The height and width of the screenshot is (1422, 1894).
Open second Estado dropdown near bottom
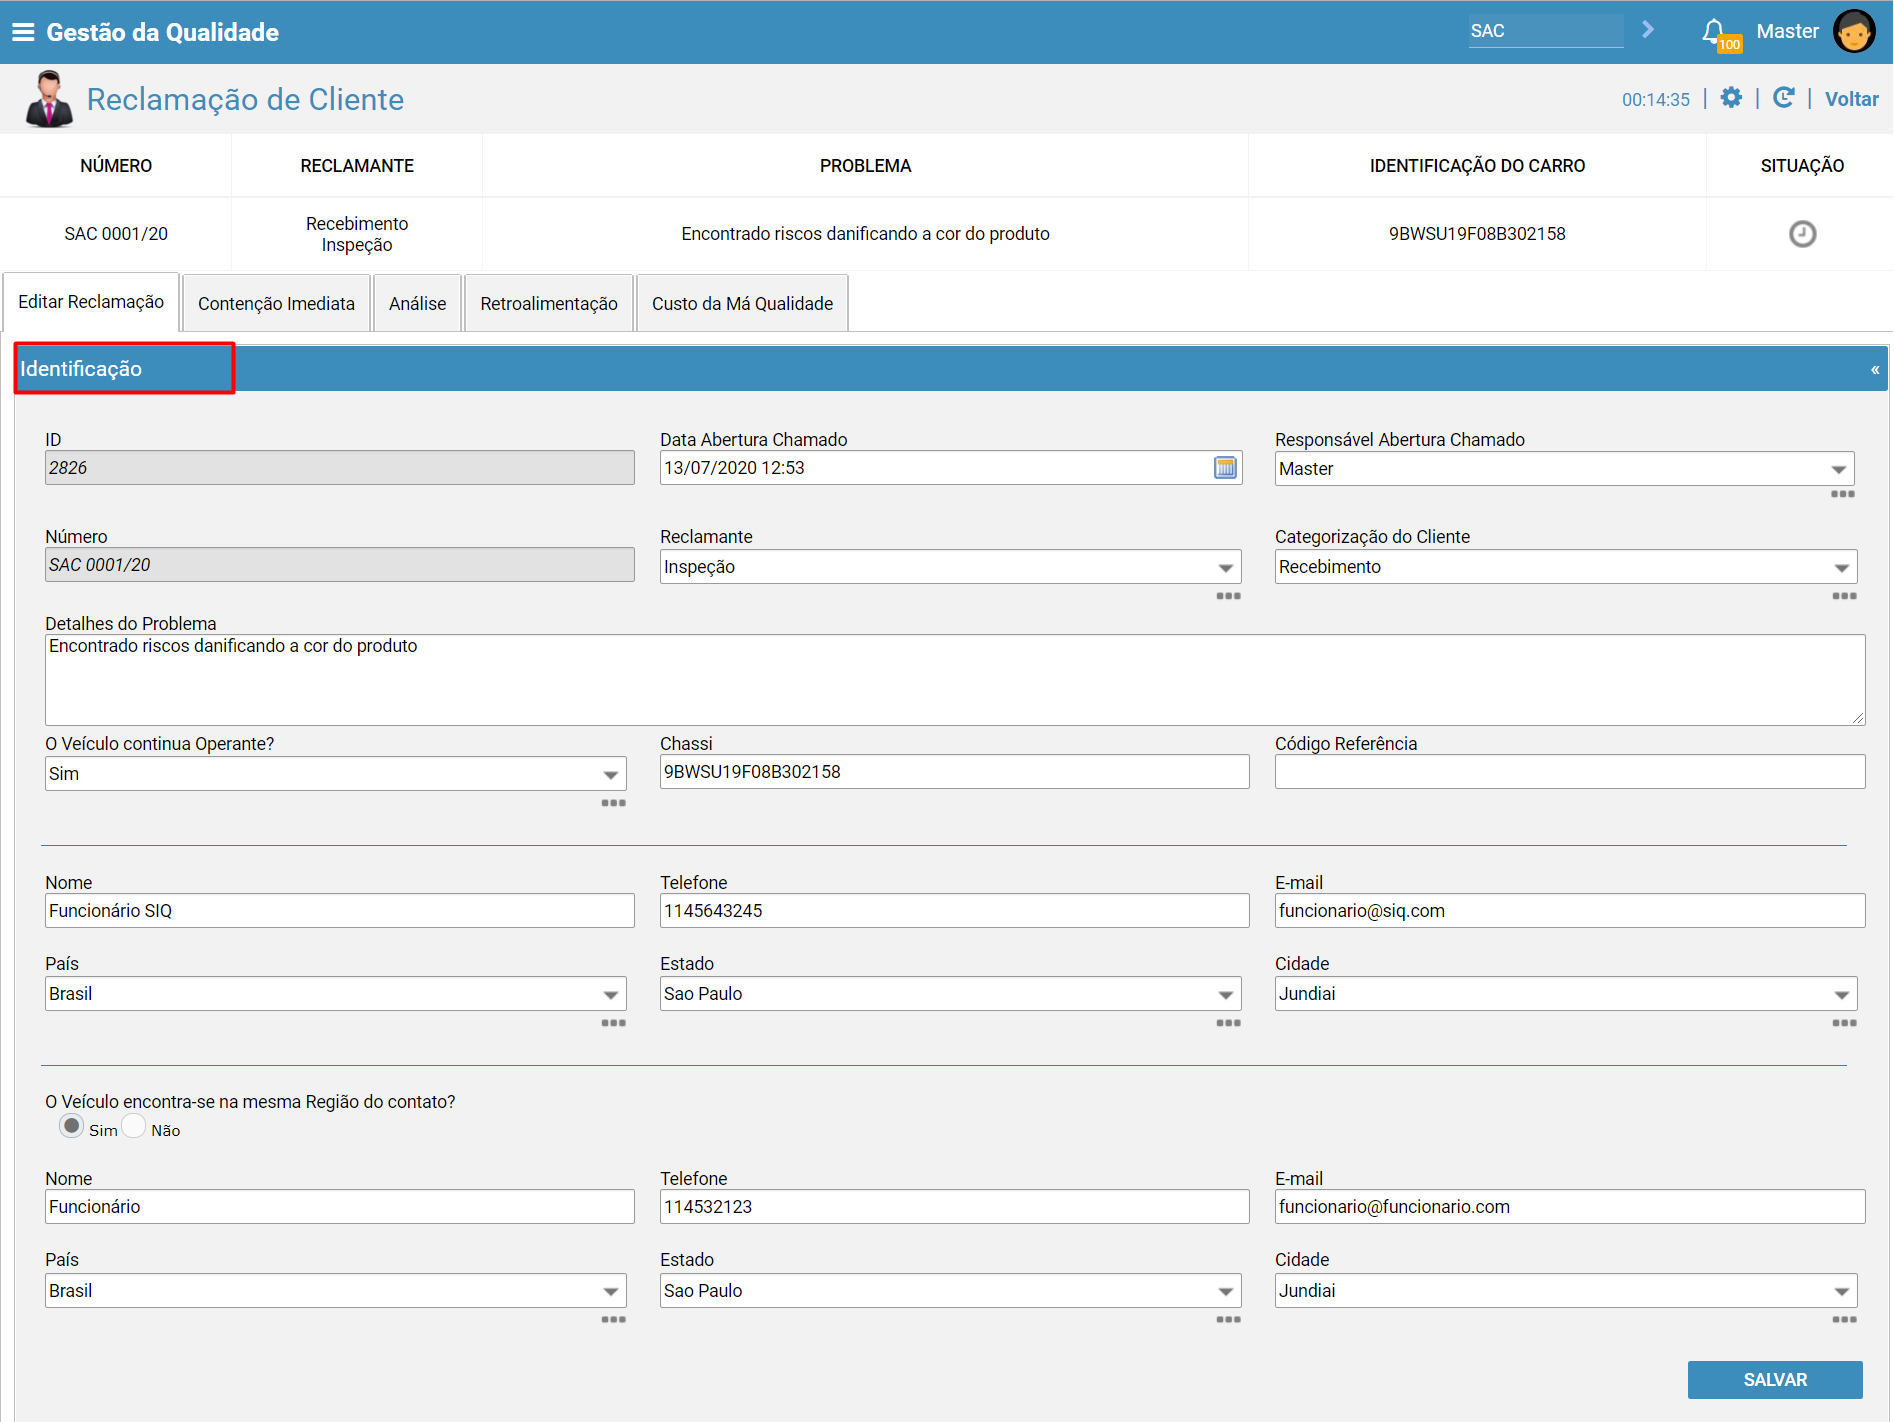point(950,1291)
